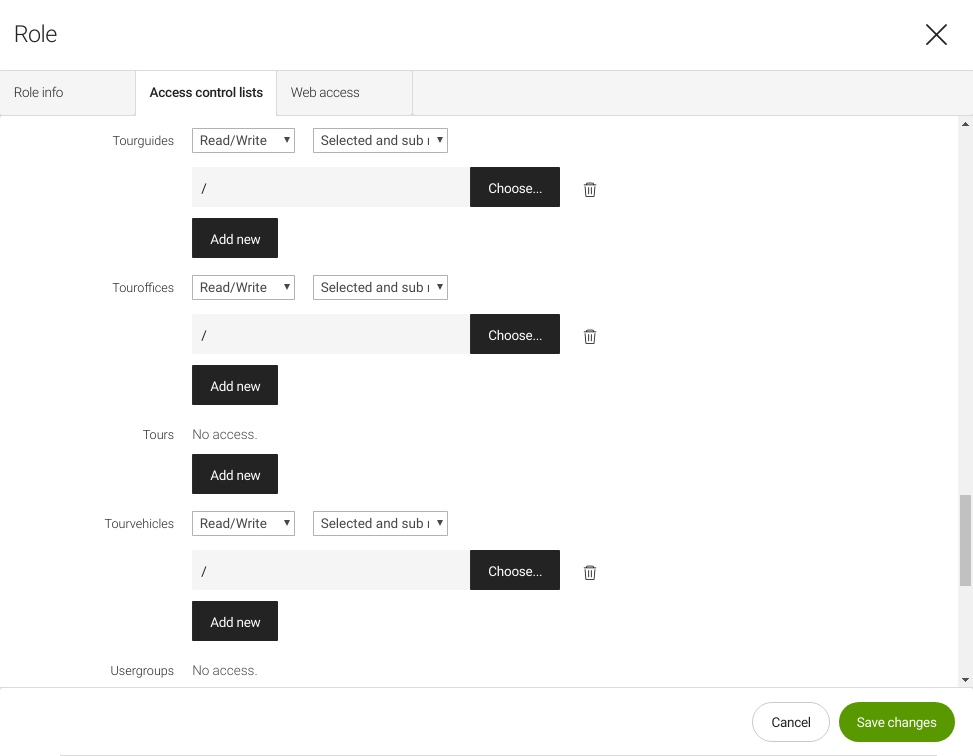Open Tourguides 'Selected and sub' scope dropdown
Viewport: 973px width, 756px height.
(x=380, y=141)
